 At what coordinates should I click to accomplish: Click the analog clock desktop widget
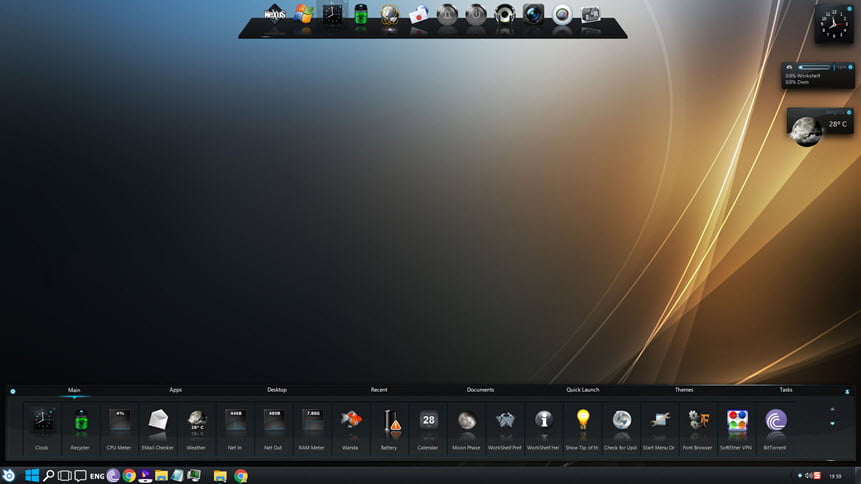tap(834, 24)
